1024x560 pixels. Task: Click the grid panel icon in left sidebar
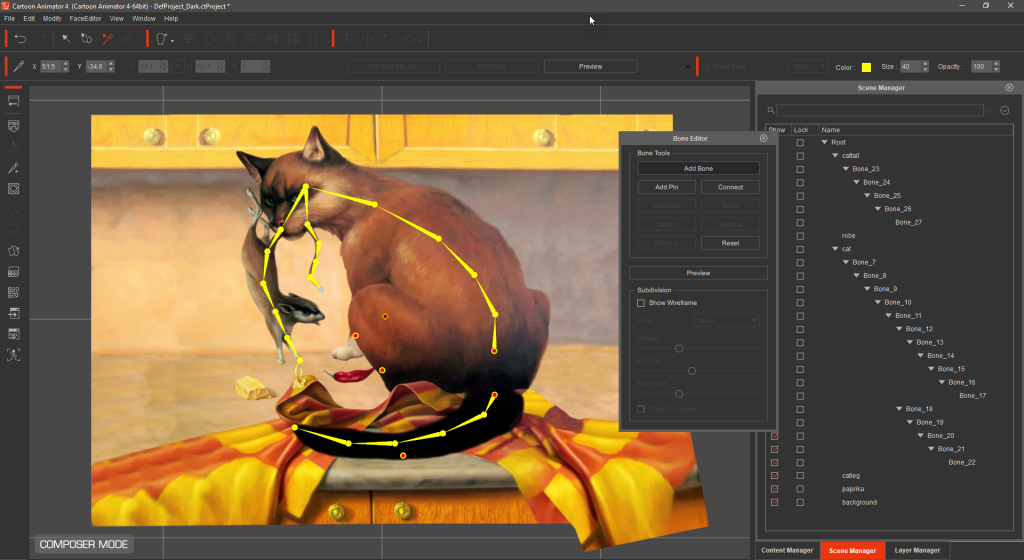[x=13, y=272]
